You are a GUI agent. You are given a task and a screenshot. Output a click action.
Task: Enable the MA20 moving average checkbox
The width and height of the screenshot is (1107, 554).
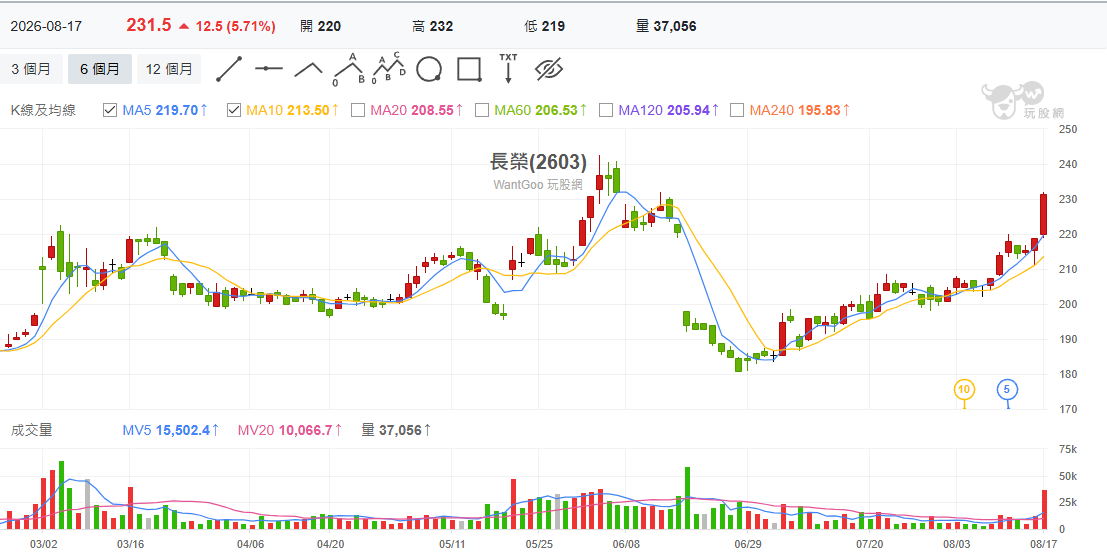click(x=358, y=110)
